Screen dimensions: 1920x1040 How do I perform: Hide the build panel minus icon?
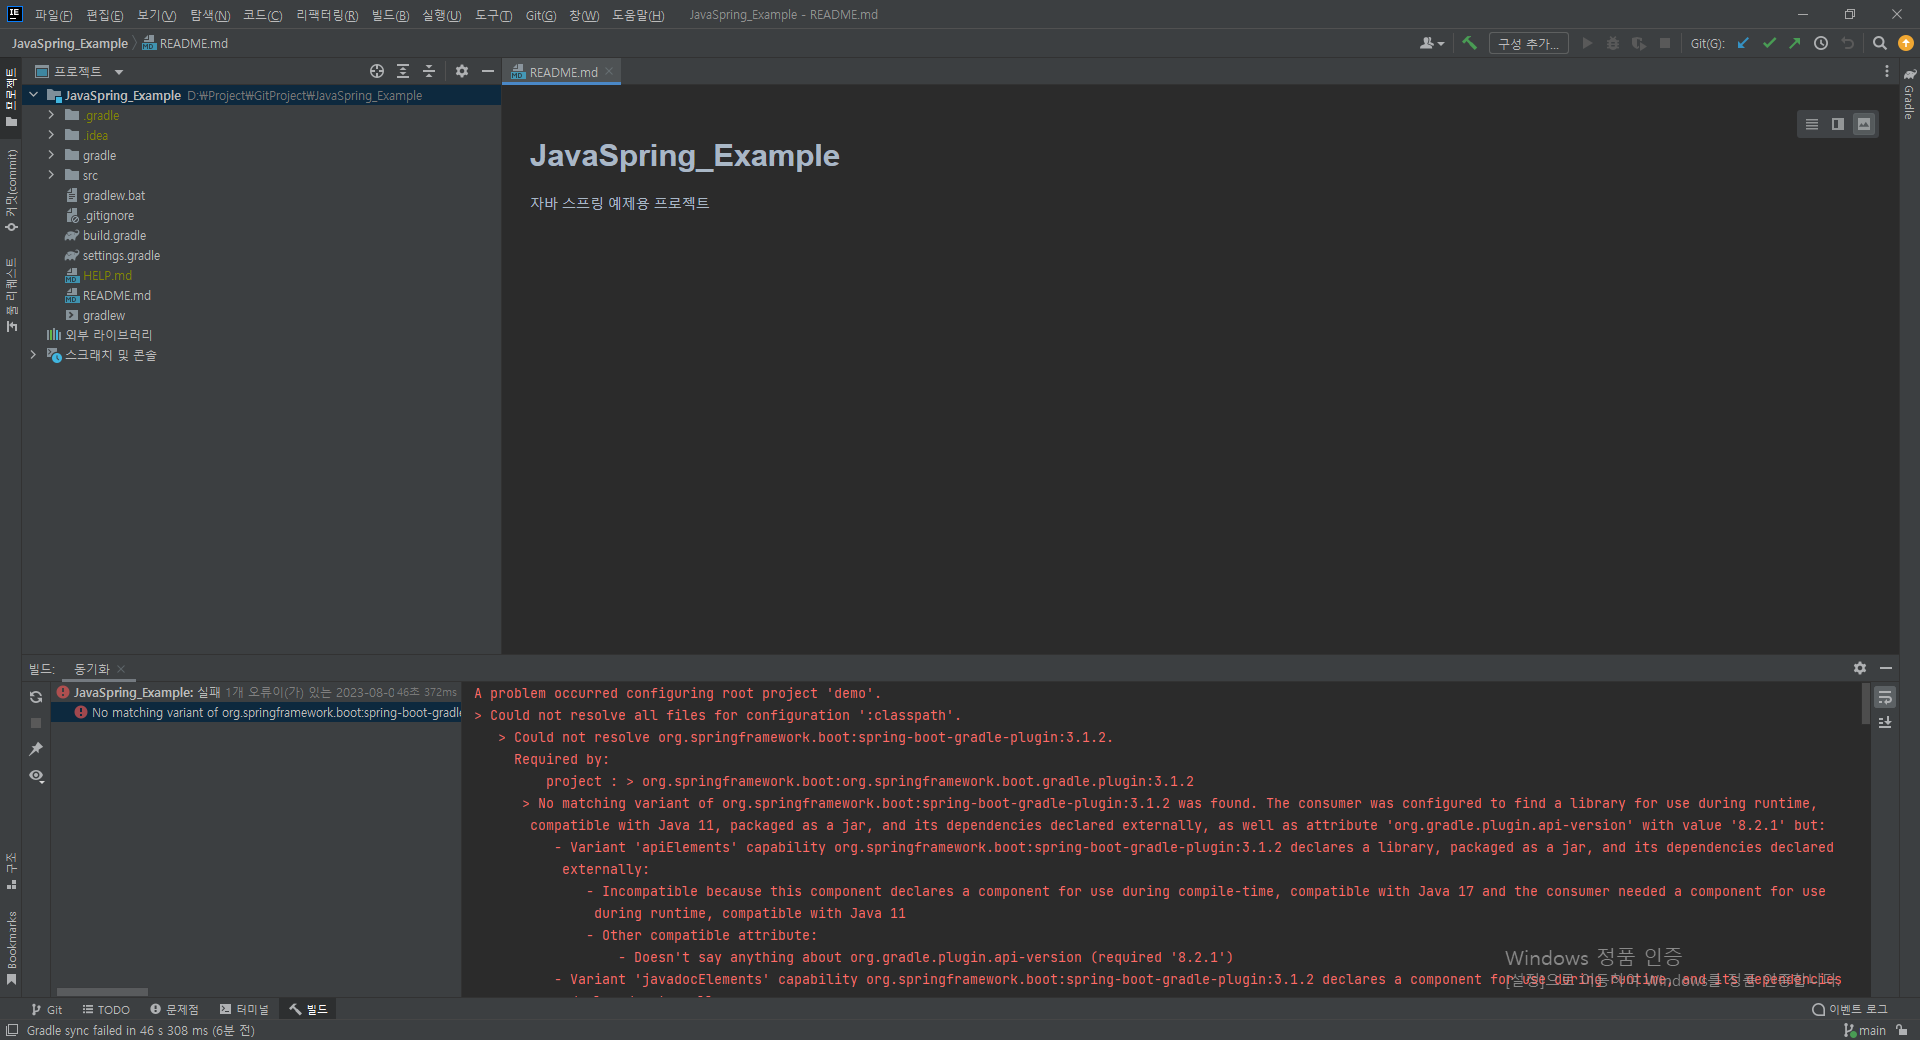click(x=1885, y=668)
